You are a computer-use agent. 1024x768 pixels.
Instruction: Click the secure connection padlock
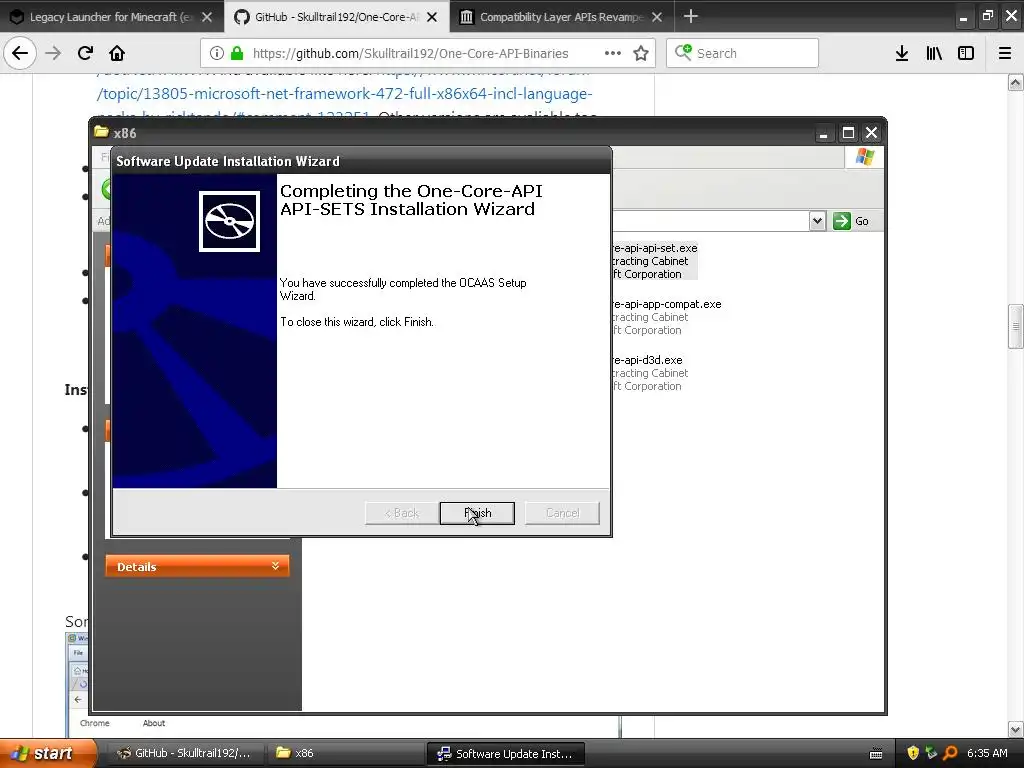(x=237, y=53)
